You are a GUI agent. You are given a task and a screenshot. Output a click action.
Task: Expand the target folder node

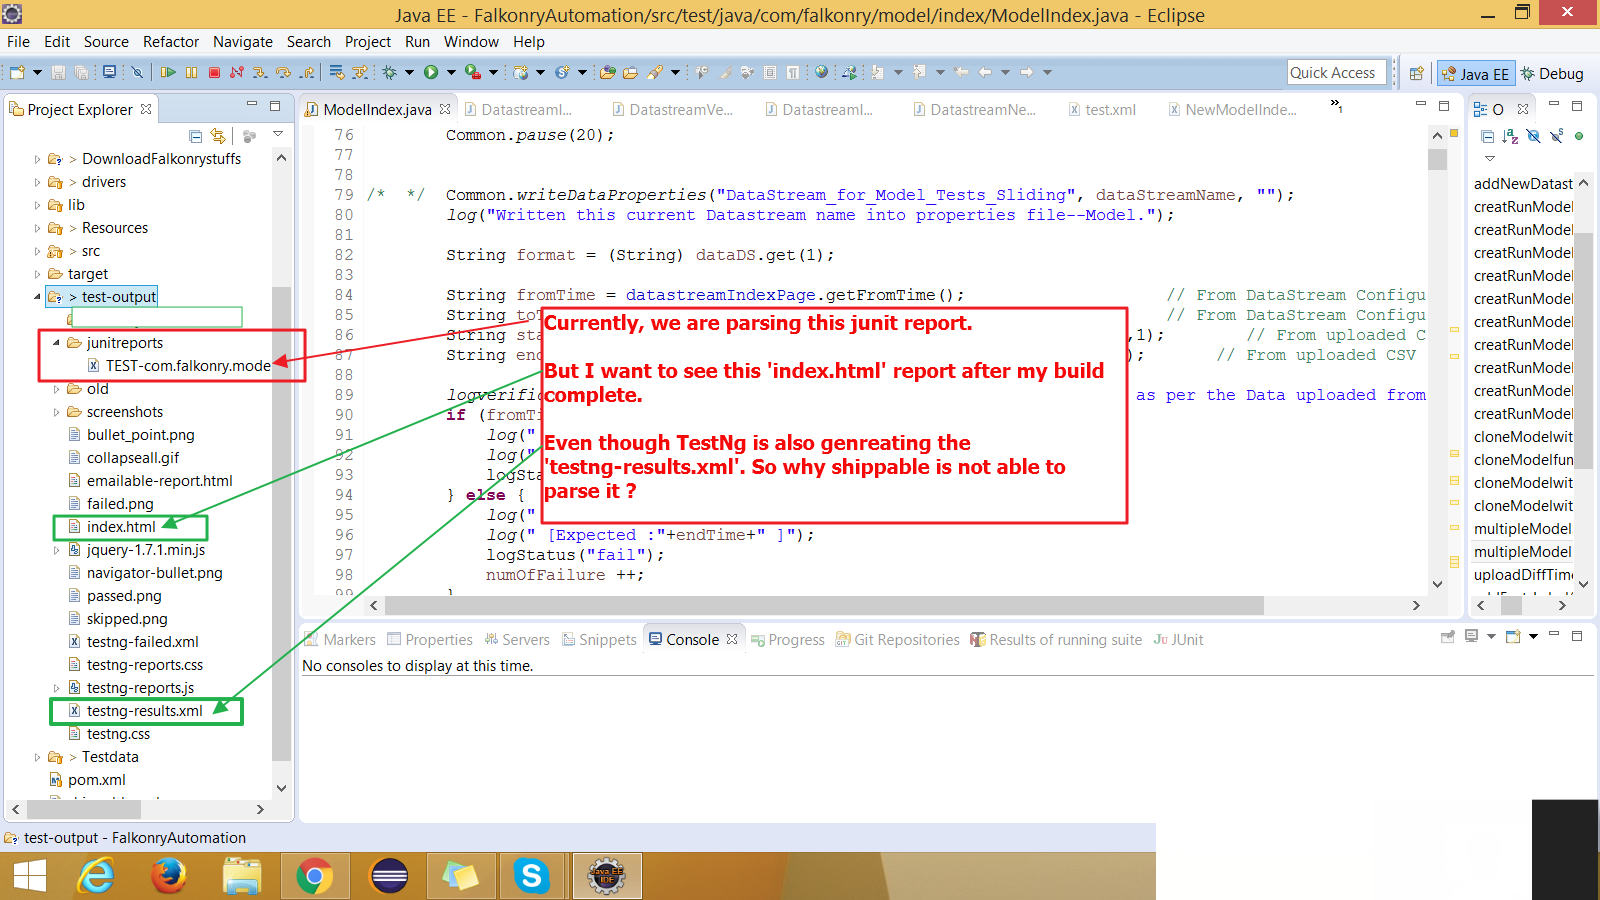click(38, 274)
